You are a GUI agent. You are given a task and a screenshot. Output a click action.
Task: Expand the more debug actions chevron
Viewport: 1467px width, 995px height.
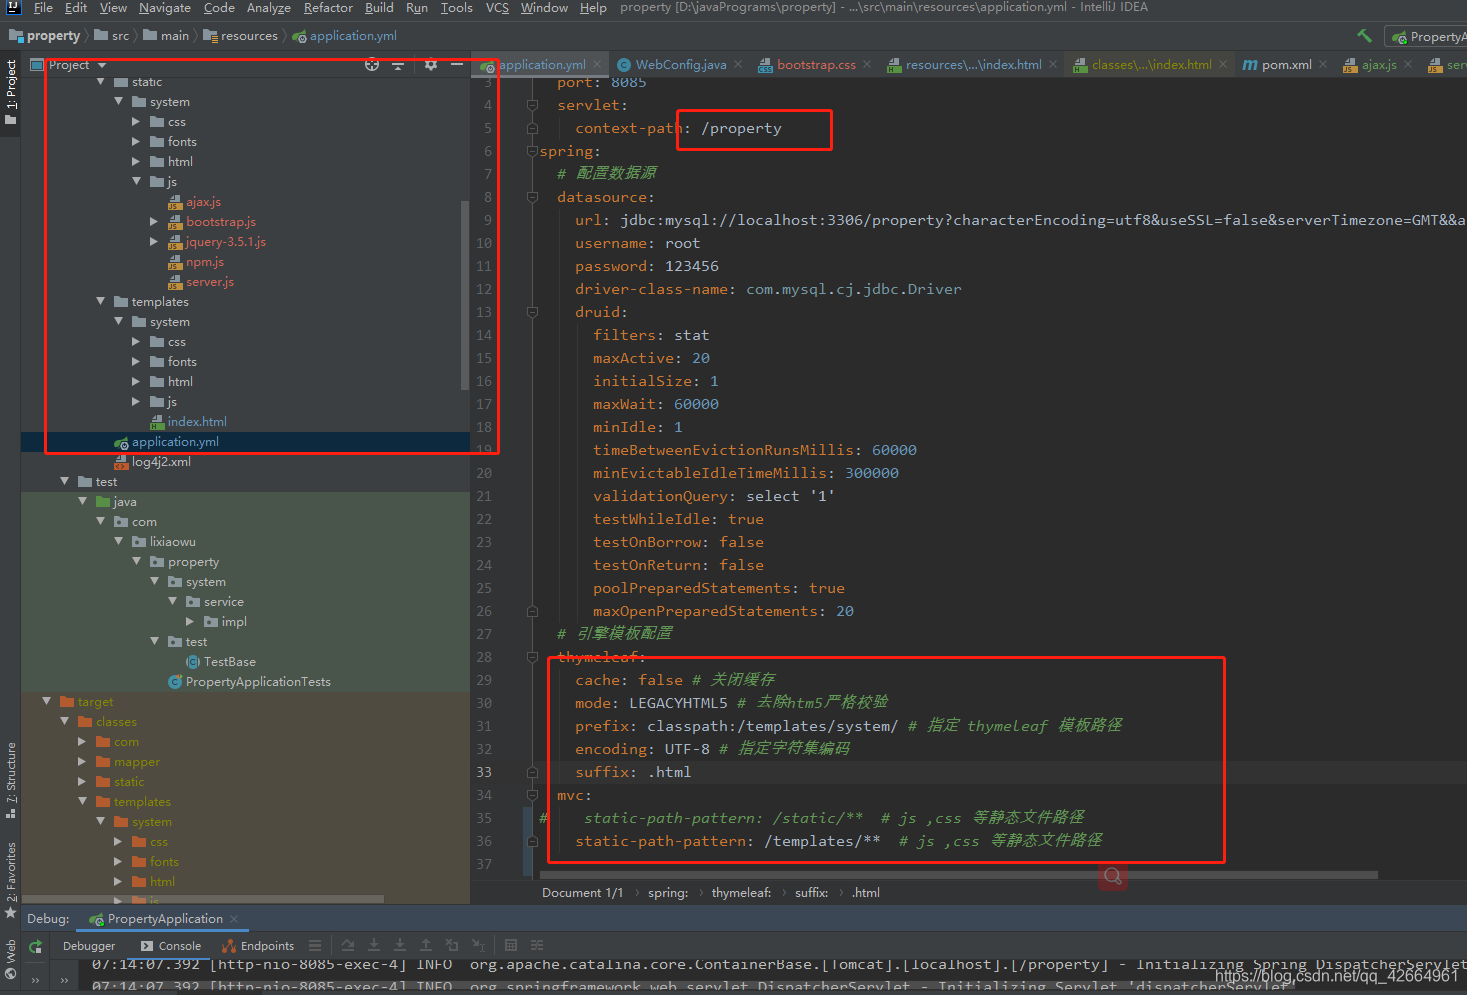(x=36, y=980)
